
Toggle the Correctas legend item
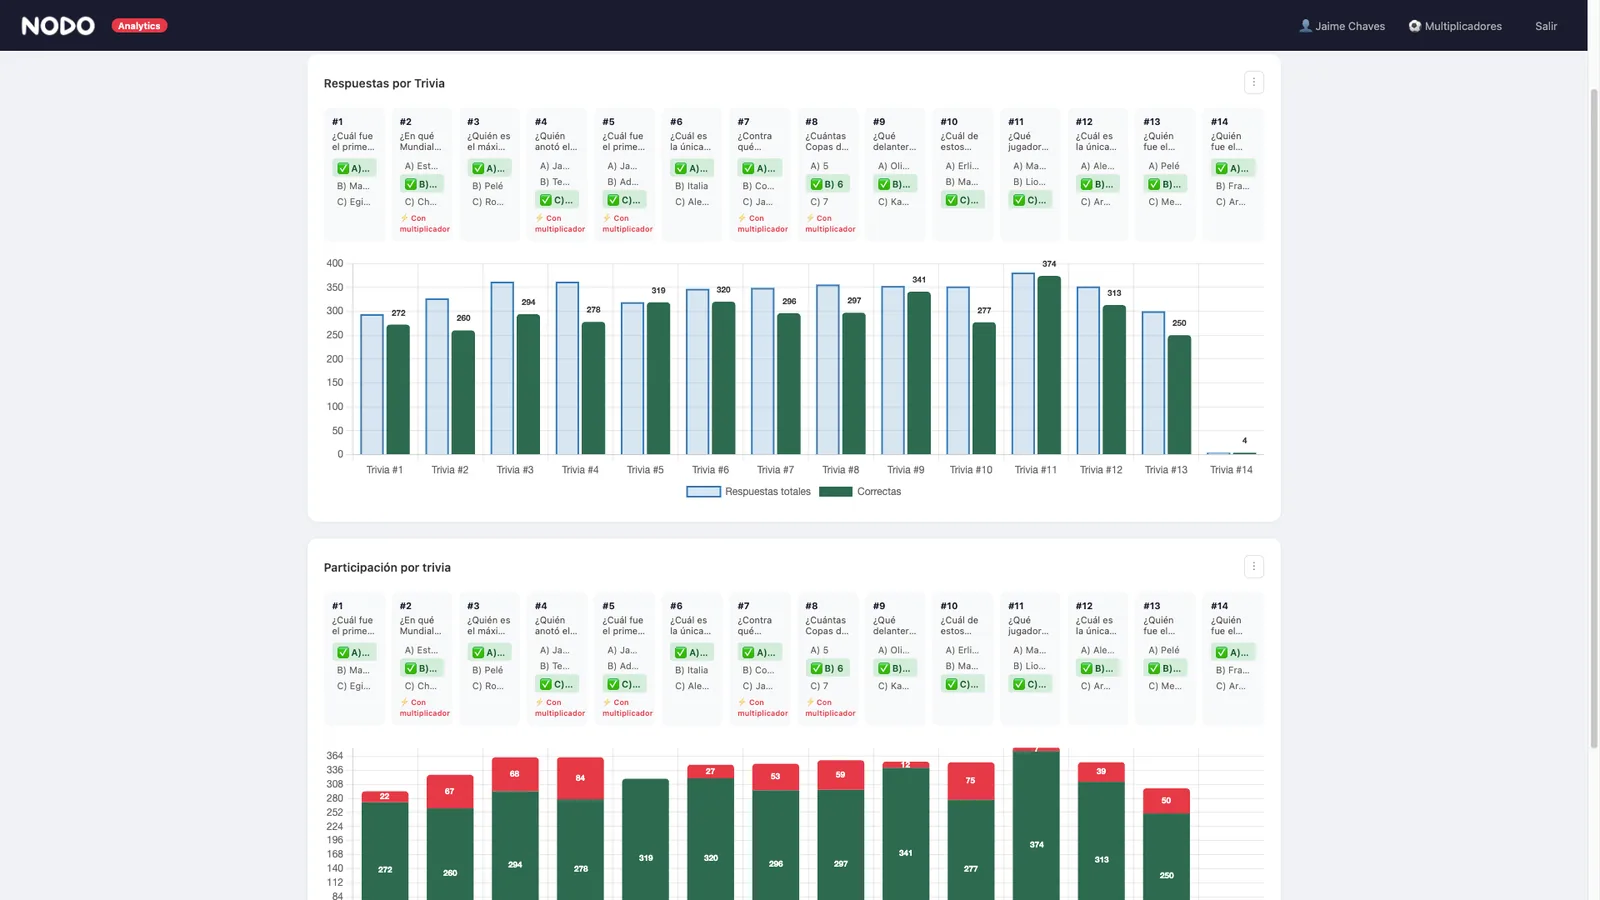(860, 492)
